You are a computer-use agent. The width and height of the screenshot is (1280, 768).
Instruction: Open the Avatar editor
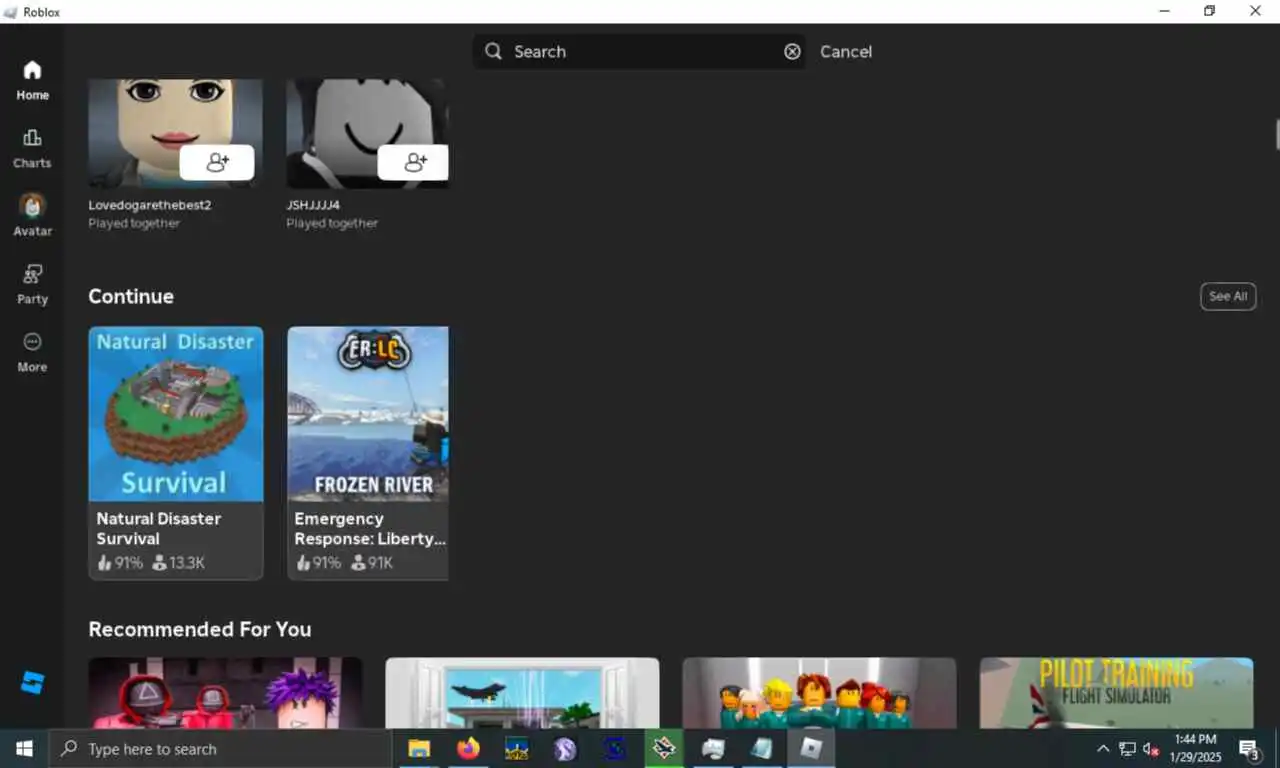(x=32, y=215)
